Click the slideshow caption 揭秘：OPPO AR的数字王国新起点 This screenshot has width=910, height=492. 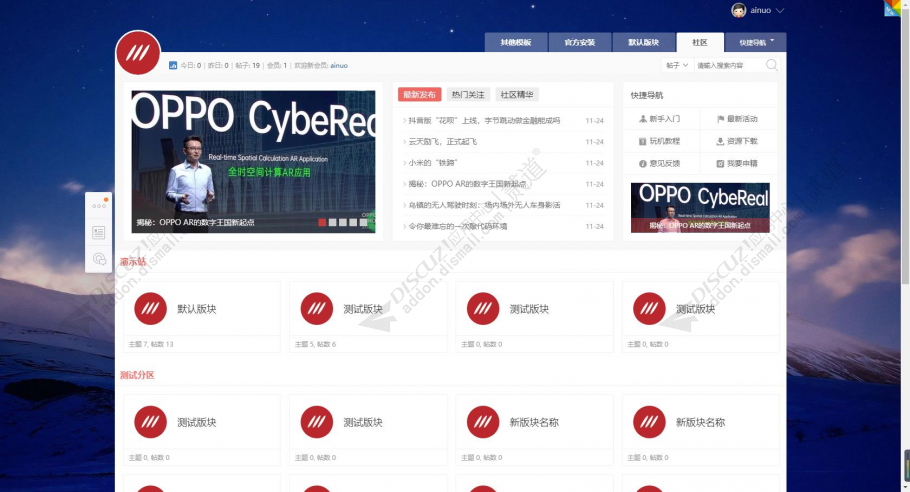196,222
